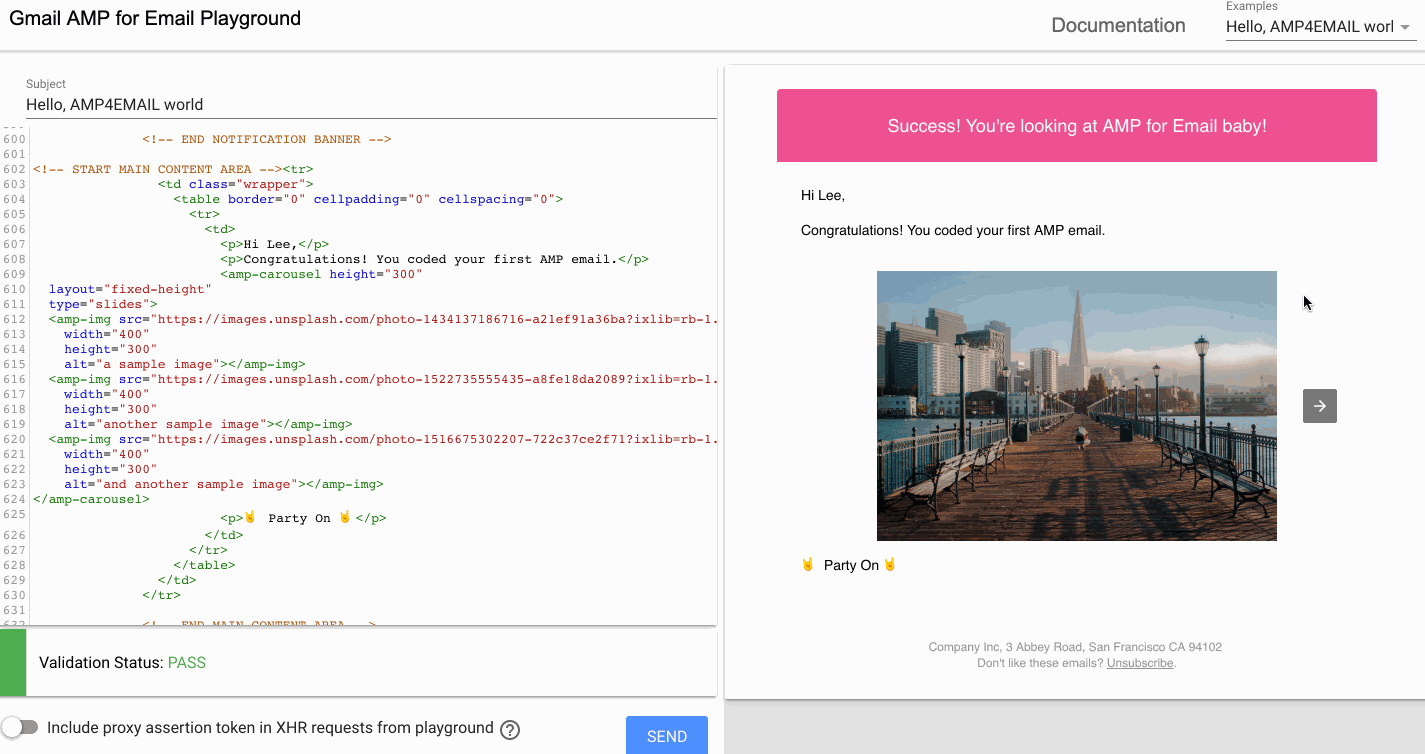Screen dimensions: 1425x754
Task: Click the PASS validation status text
Action: (186, 662)
